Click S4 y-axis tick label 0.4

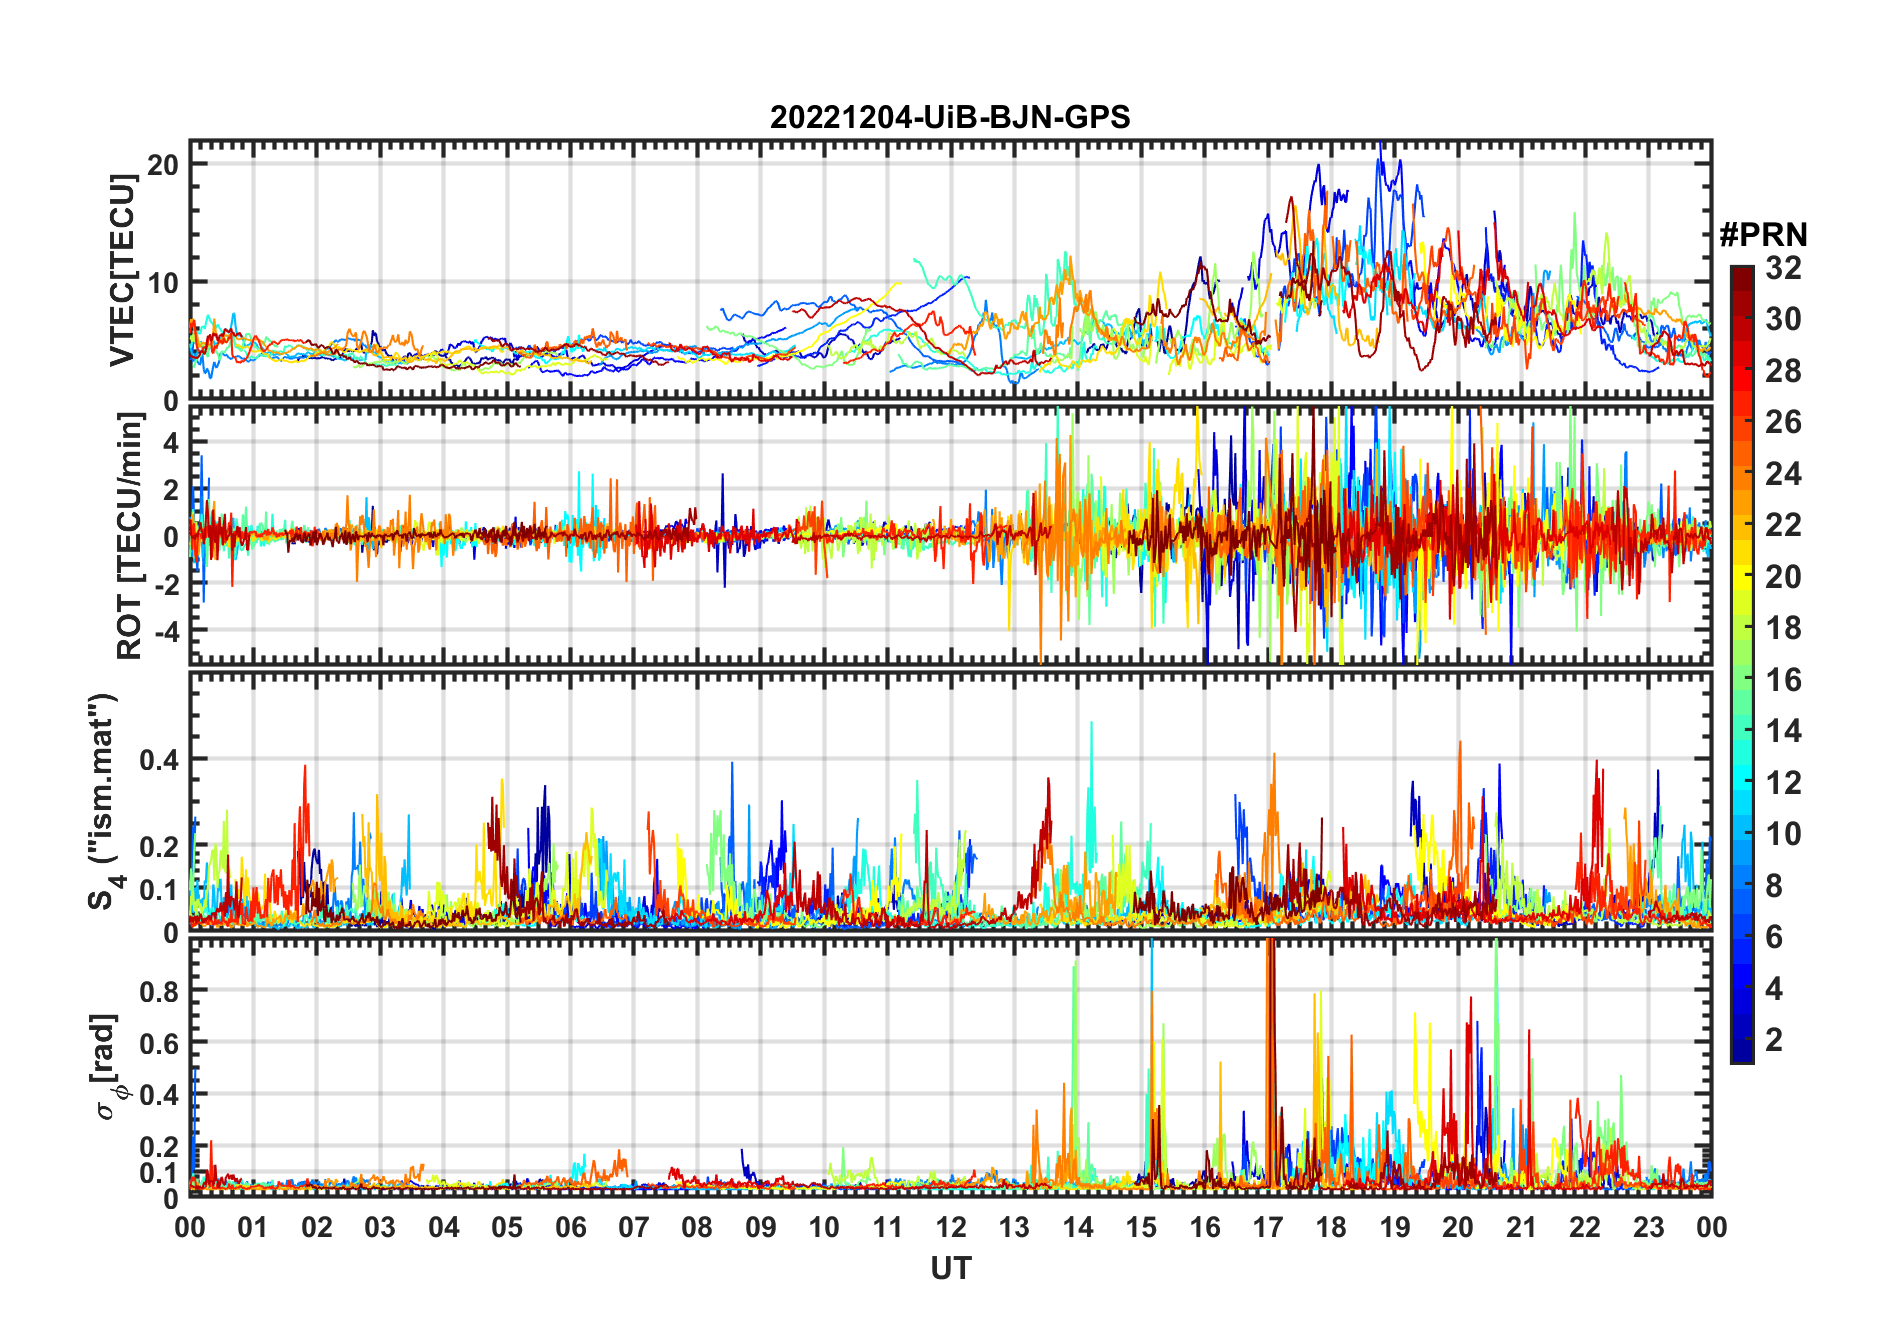tap(159, 760)
